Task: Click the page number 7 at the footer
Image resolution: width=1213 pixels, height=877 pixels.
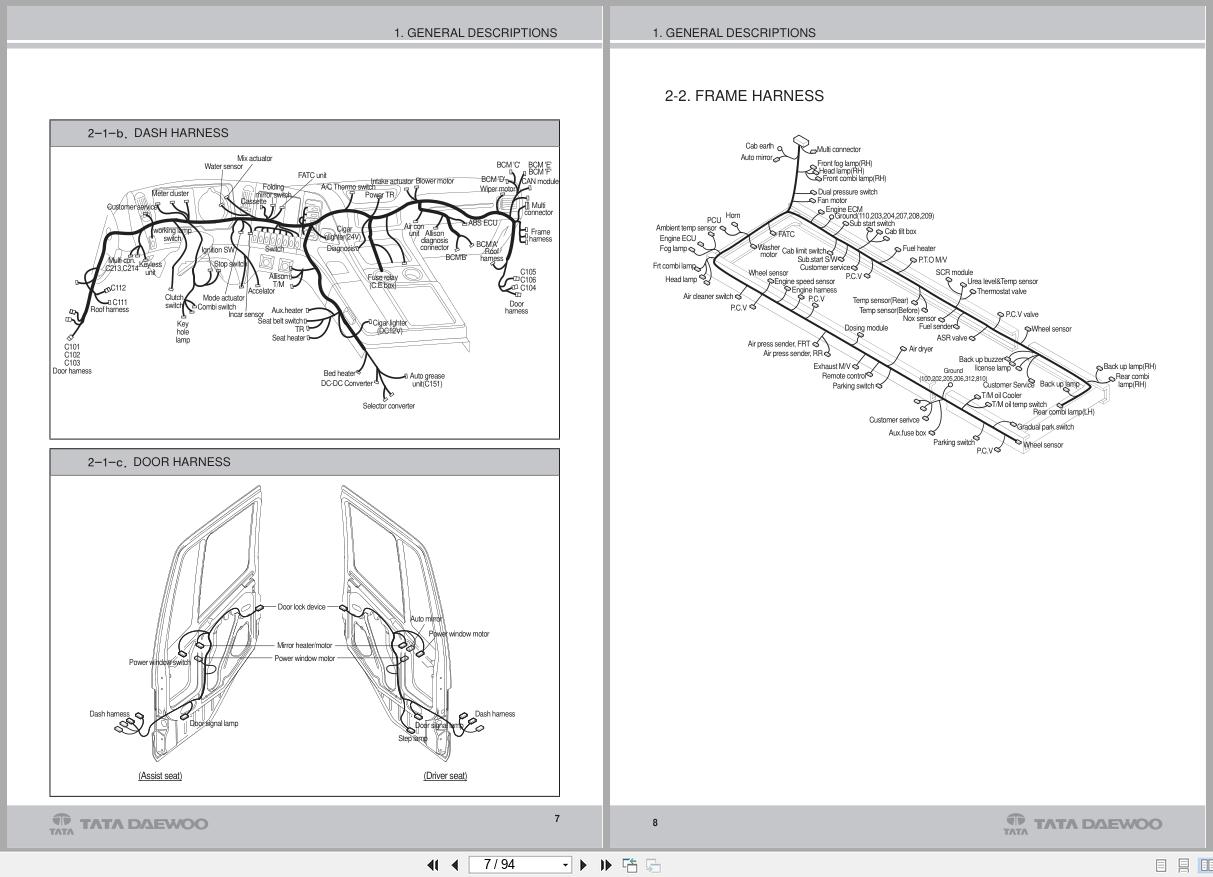Action: [557, 818]
